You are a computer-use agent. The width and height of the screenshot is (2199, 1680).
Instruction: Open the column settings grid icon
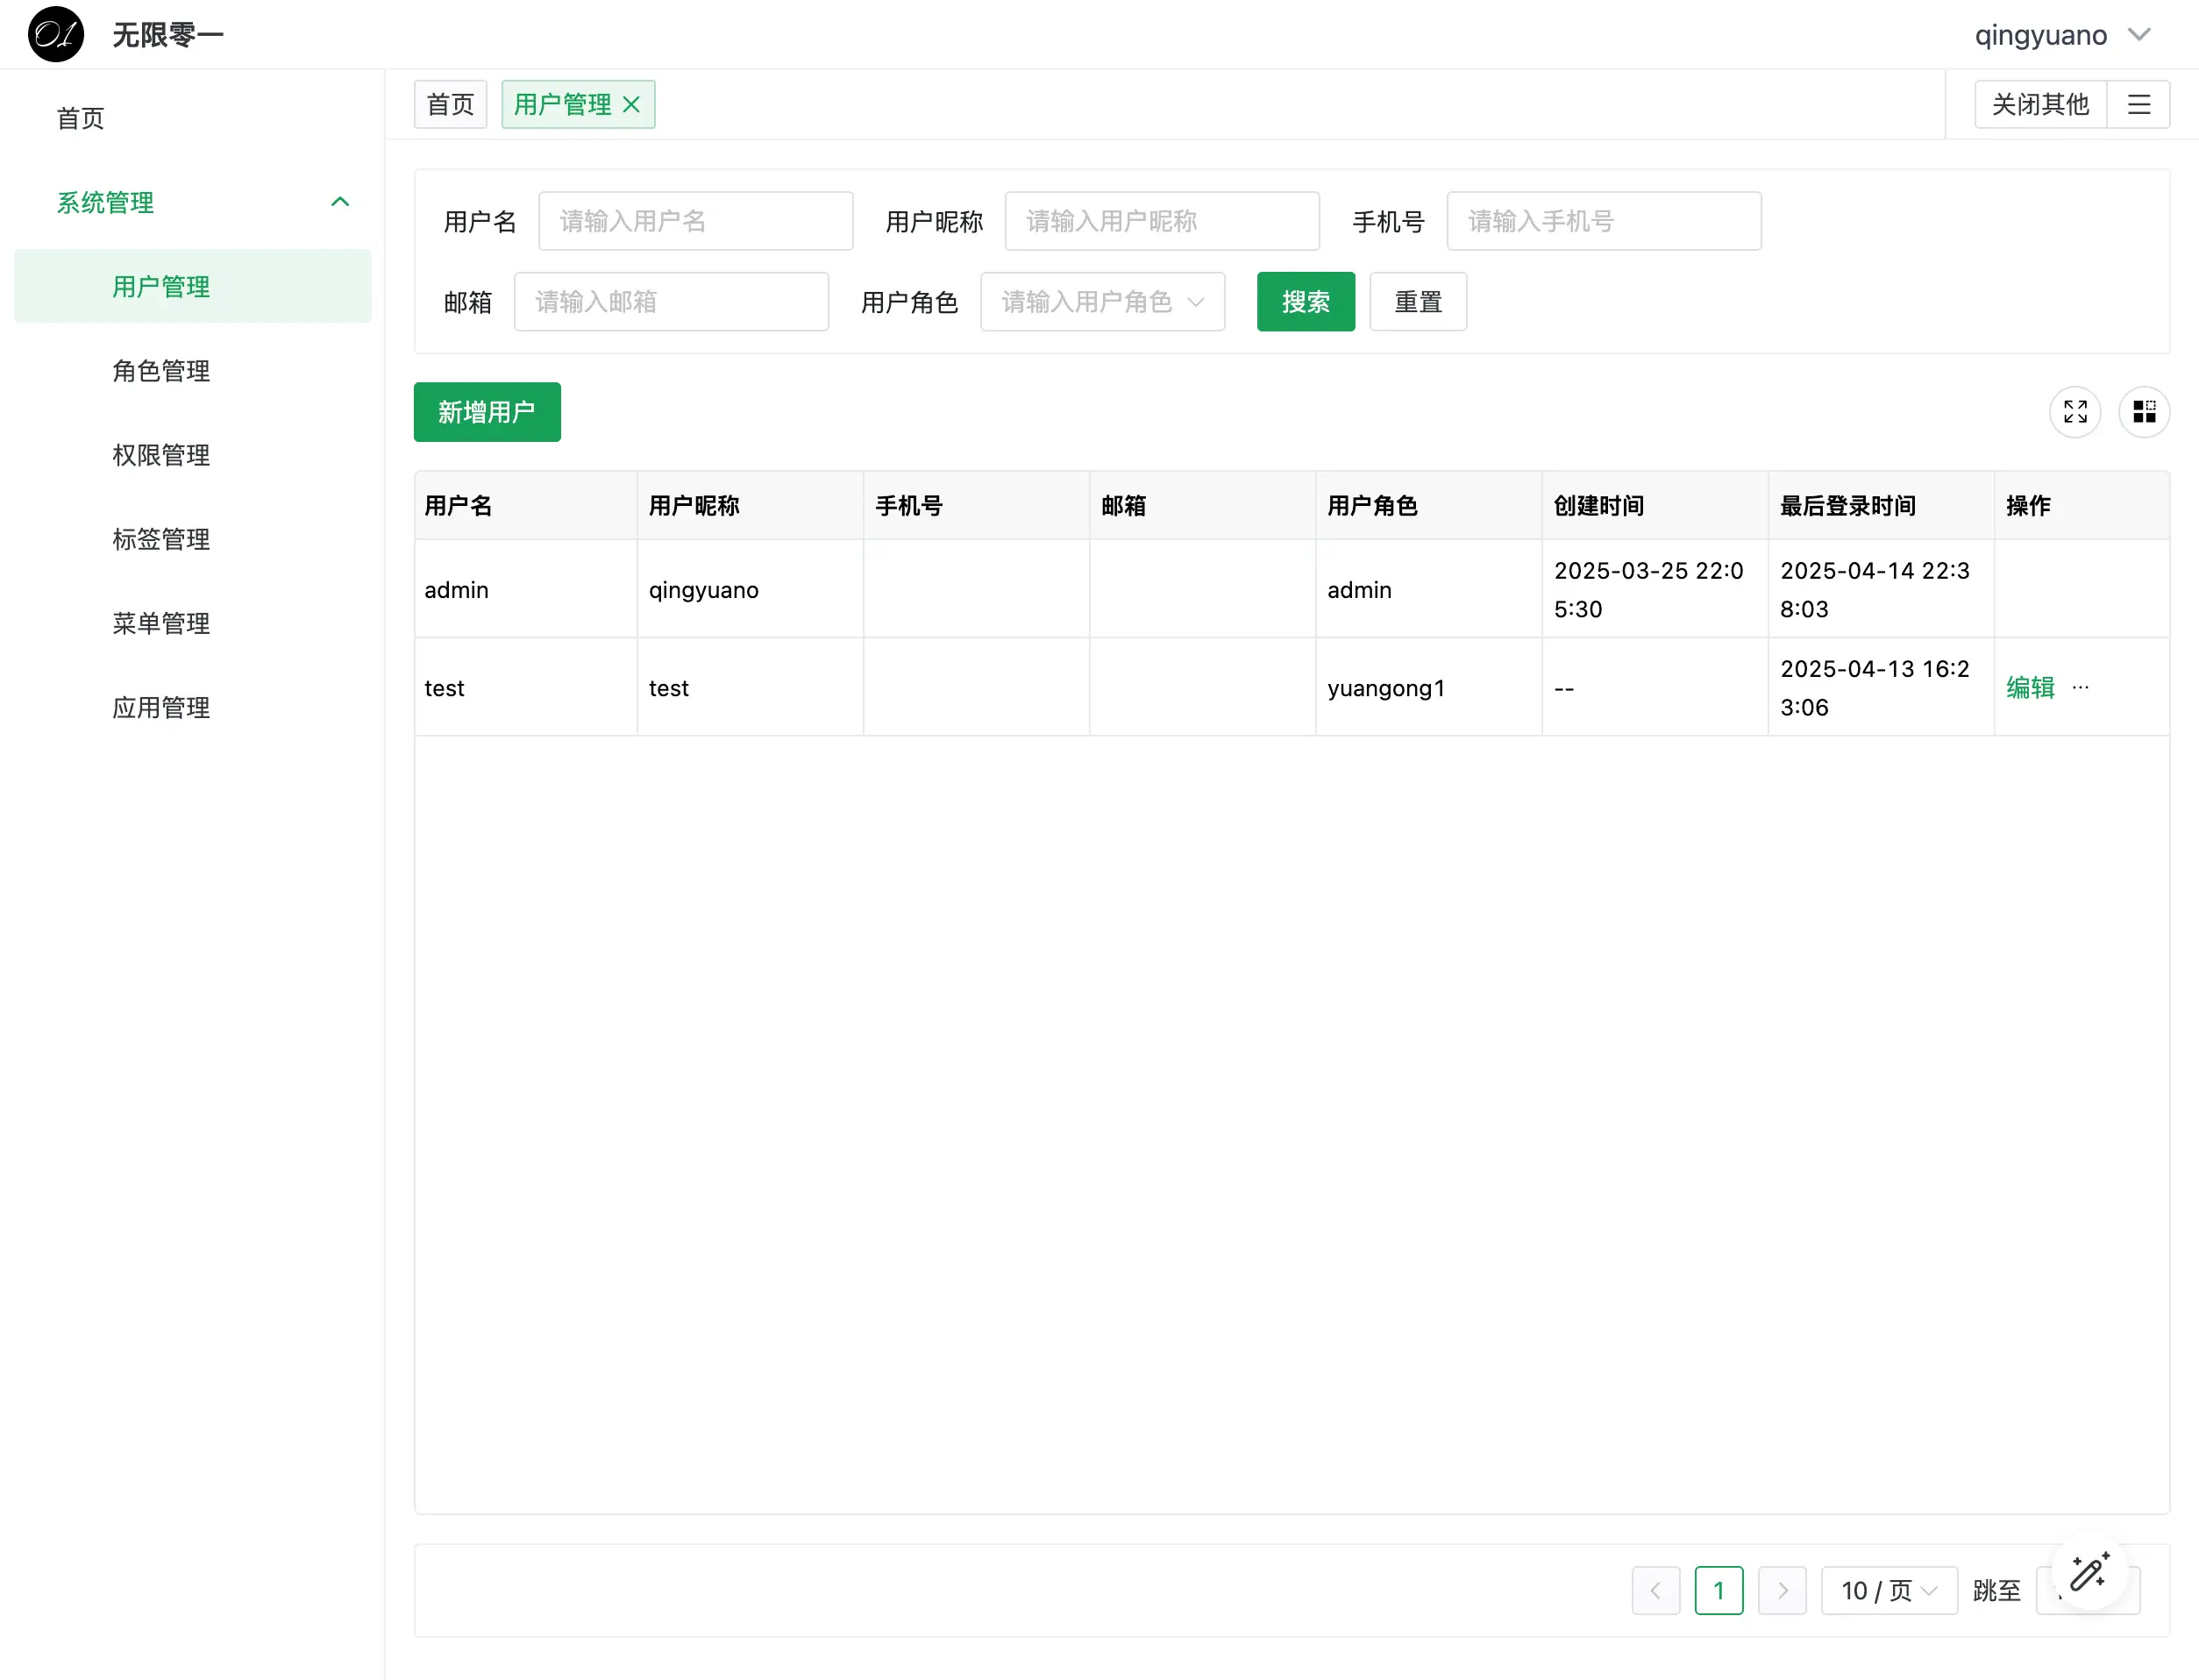pos(2143,412)
